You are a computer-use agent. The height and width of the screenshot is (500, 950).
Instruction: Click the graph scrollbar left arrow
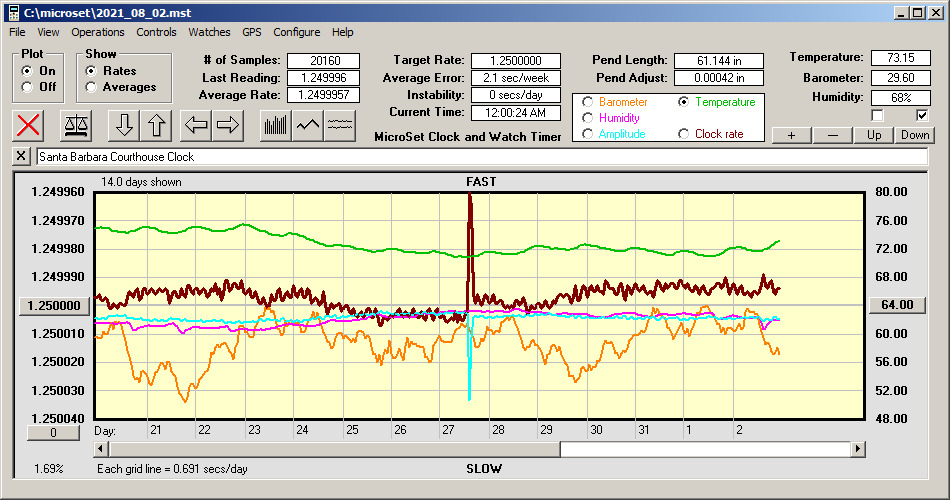point(101,449)
